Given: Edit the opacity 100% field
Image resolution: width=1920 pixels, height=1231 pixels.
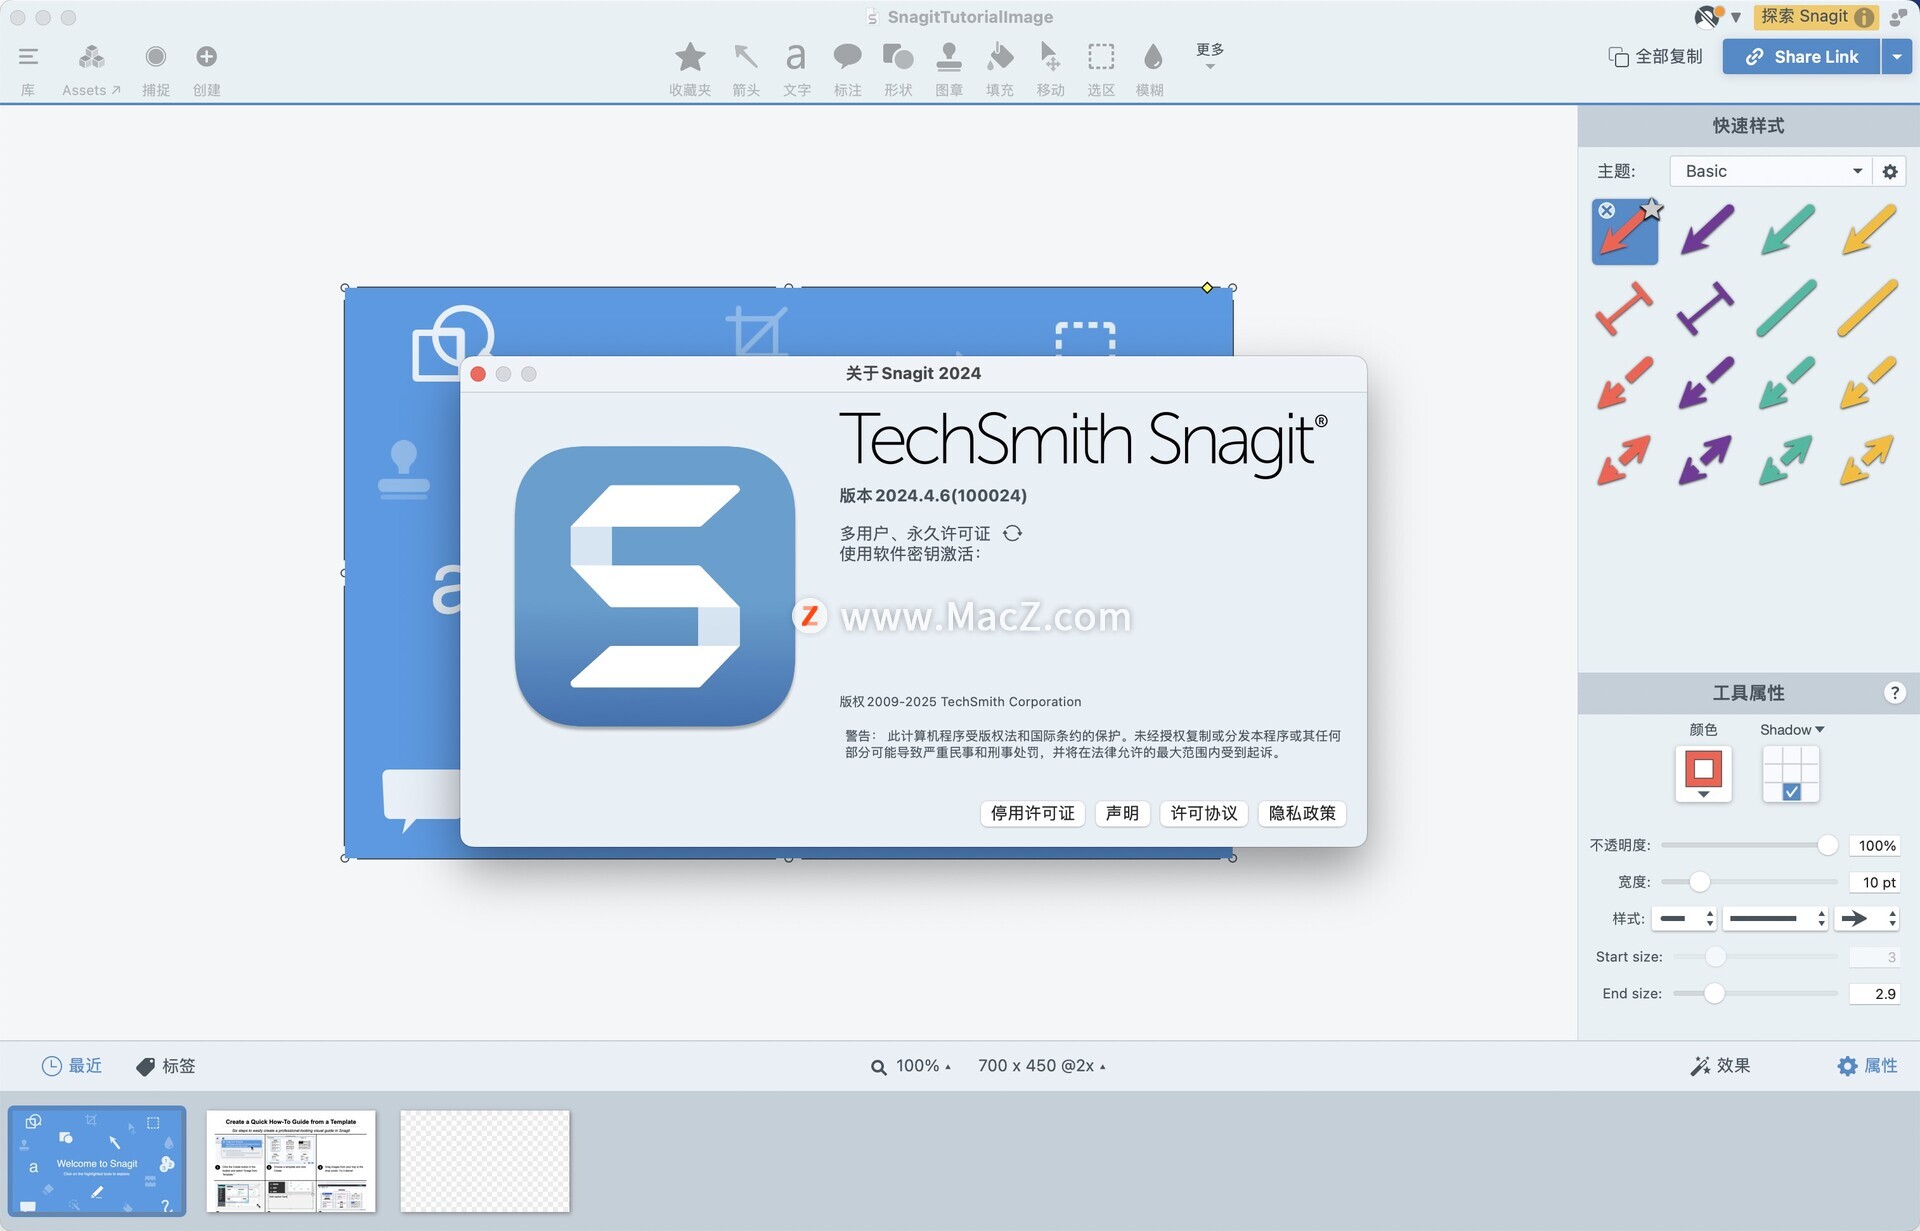Looking at the screenshot, I should (1874, 845).
